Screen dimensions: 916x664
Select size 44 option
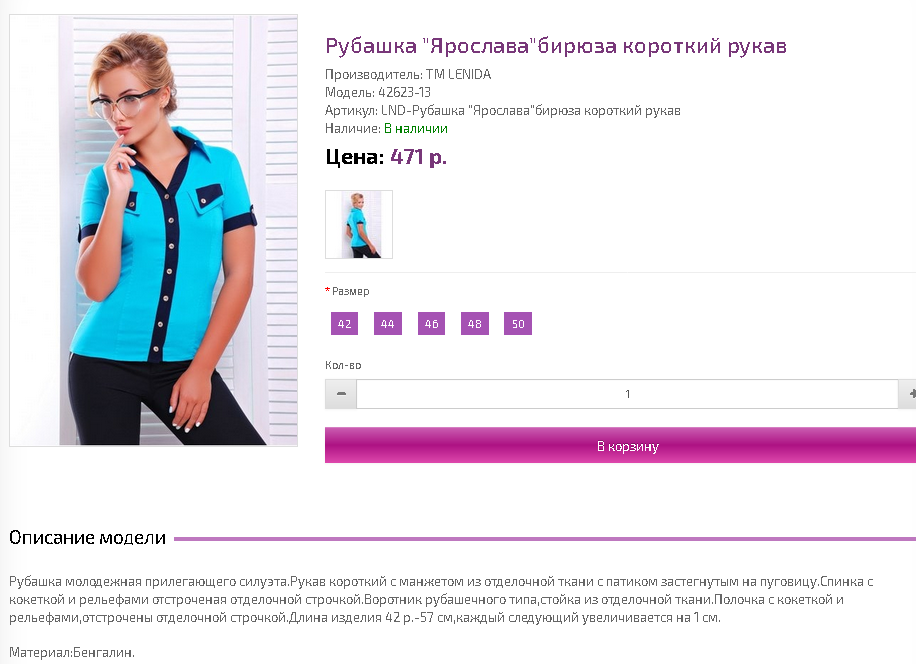(388, 324)
